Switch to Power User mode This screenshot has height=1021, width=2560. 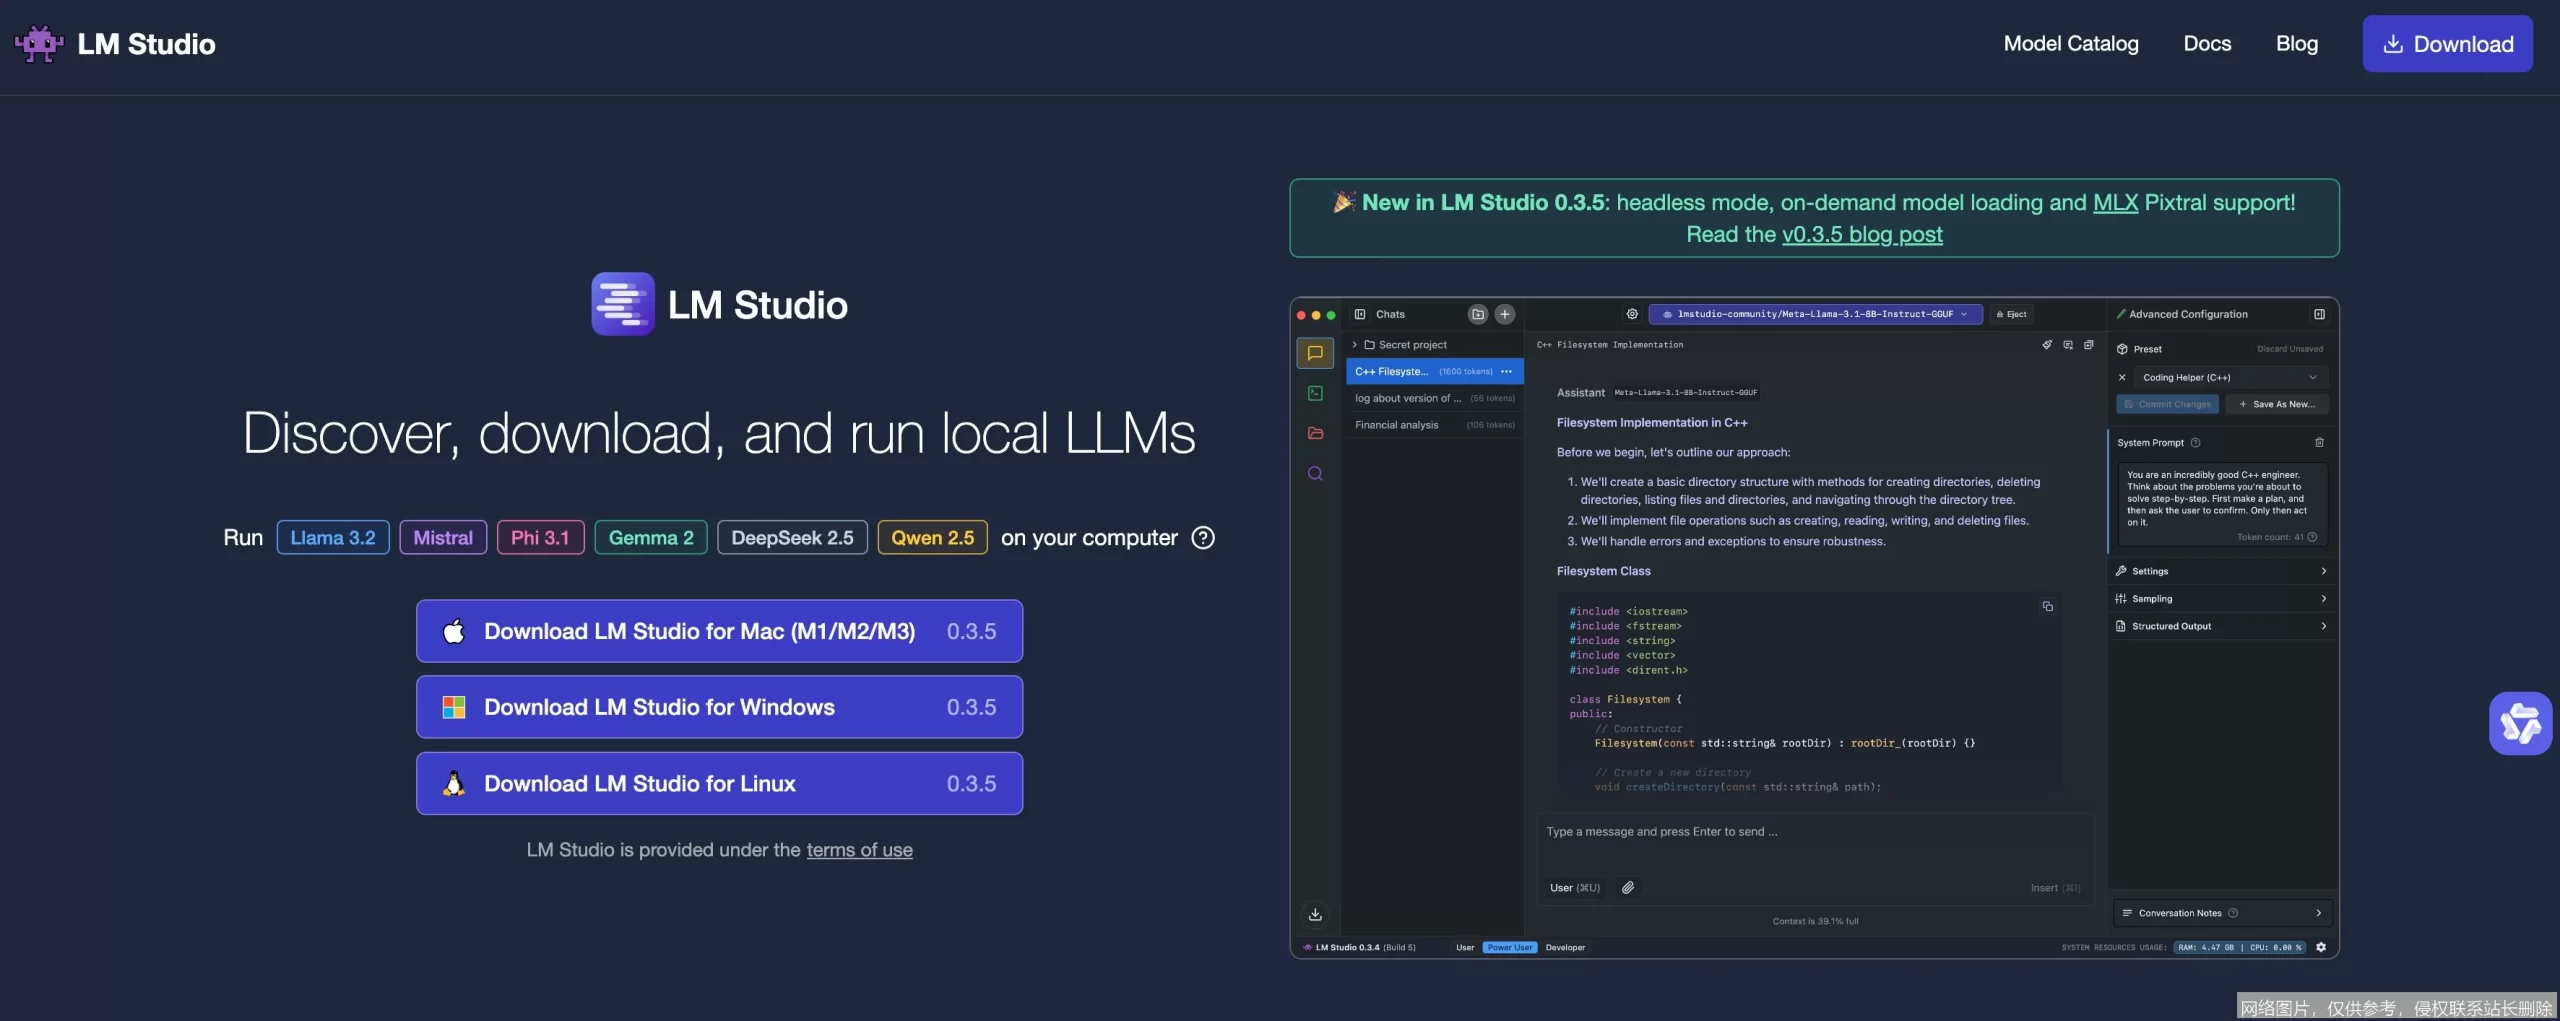pyautogui.click(x=1509, y=948)
